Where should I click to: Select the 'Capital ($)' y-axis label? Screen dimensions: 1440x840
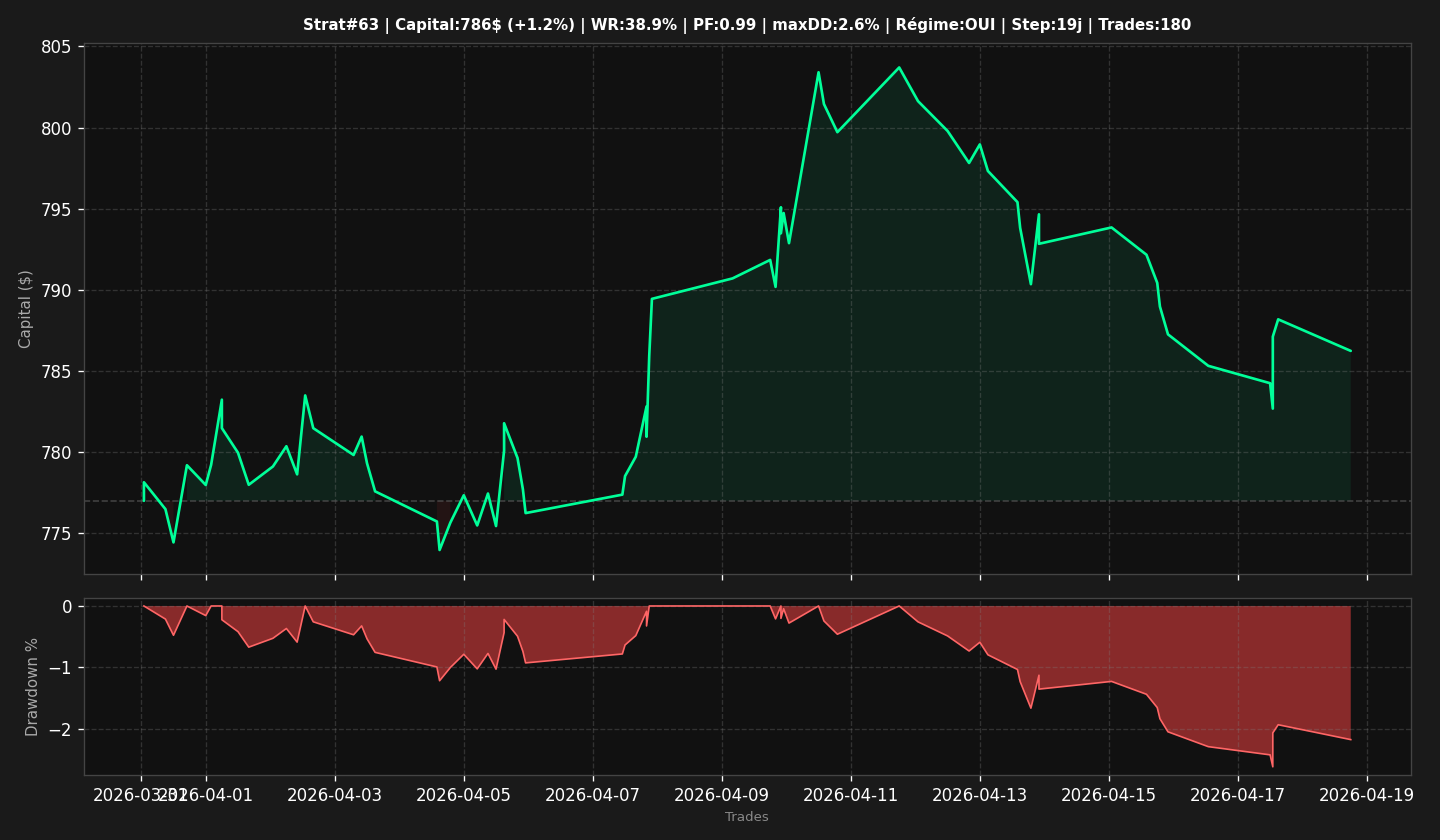point(26,309)
